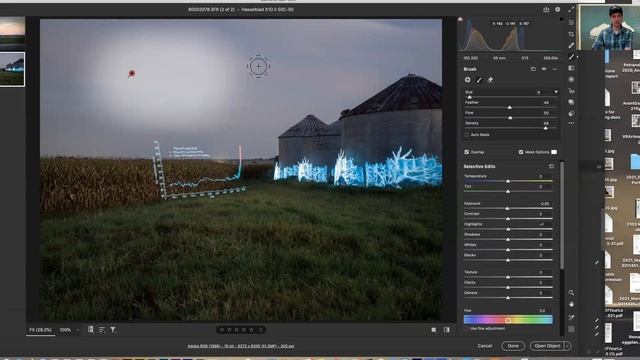The height and width of the screenshot is (360, 640).
Task: Click the Feather slider handle
Action: click(x=509, y=107)
